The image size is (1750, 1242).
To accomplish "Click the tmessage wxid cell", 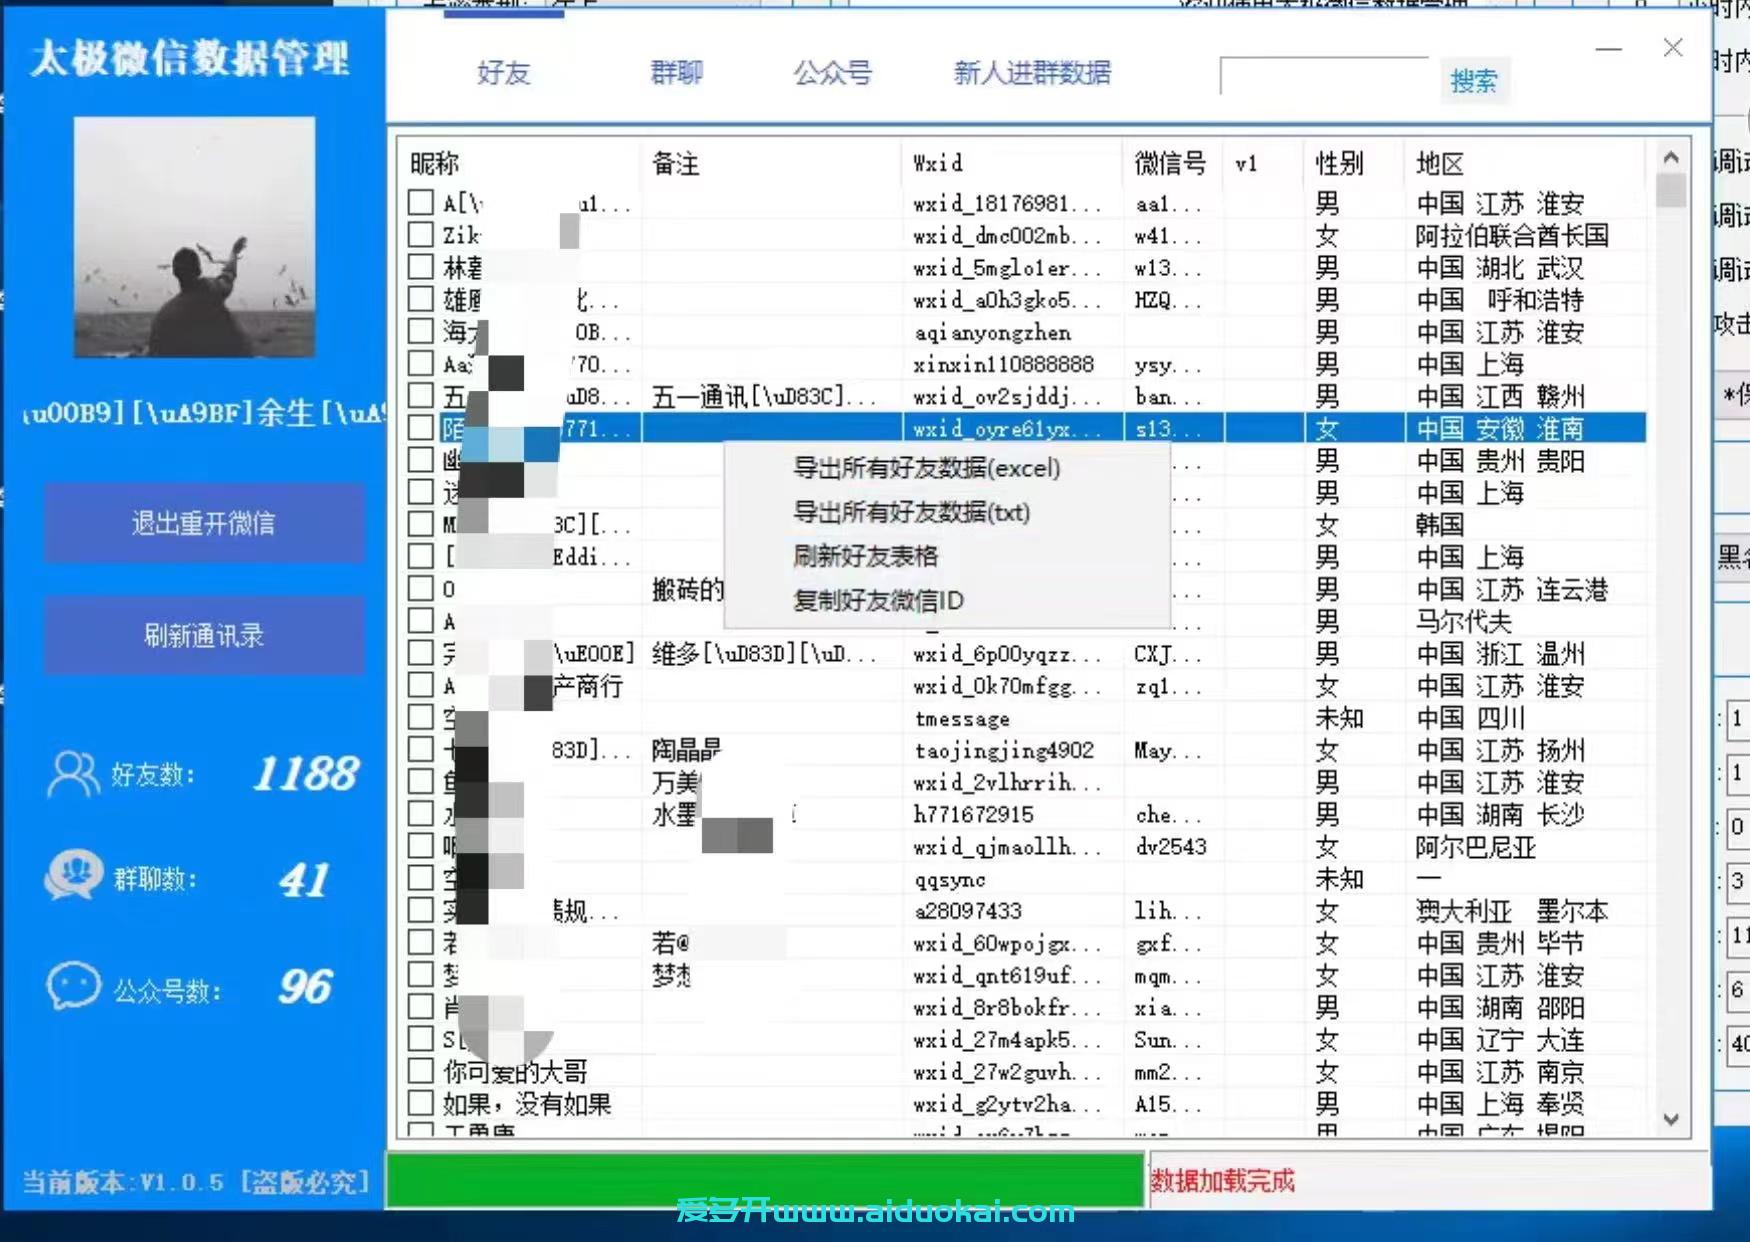I will click(x=961, y=718).
